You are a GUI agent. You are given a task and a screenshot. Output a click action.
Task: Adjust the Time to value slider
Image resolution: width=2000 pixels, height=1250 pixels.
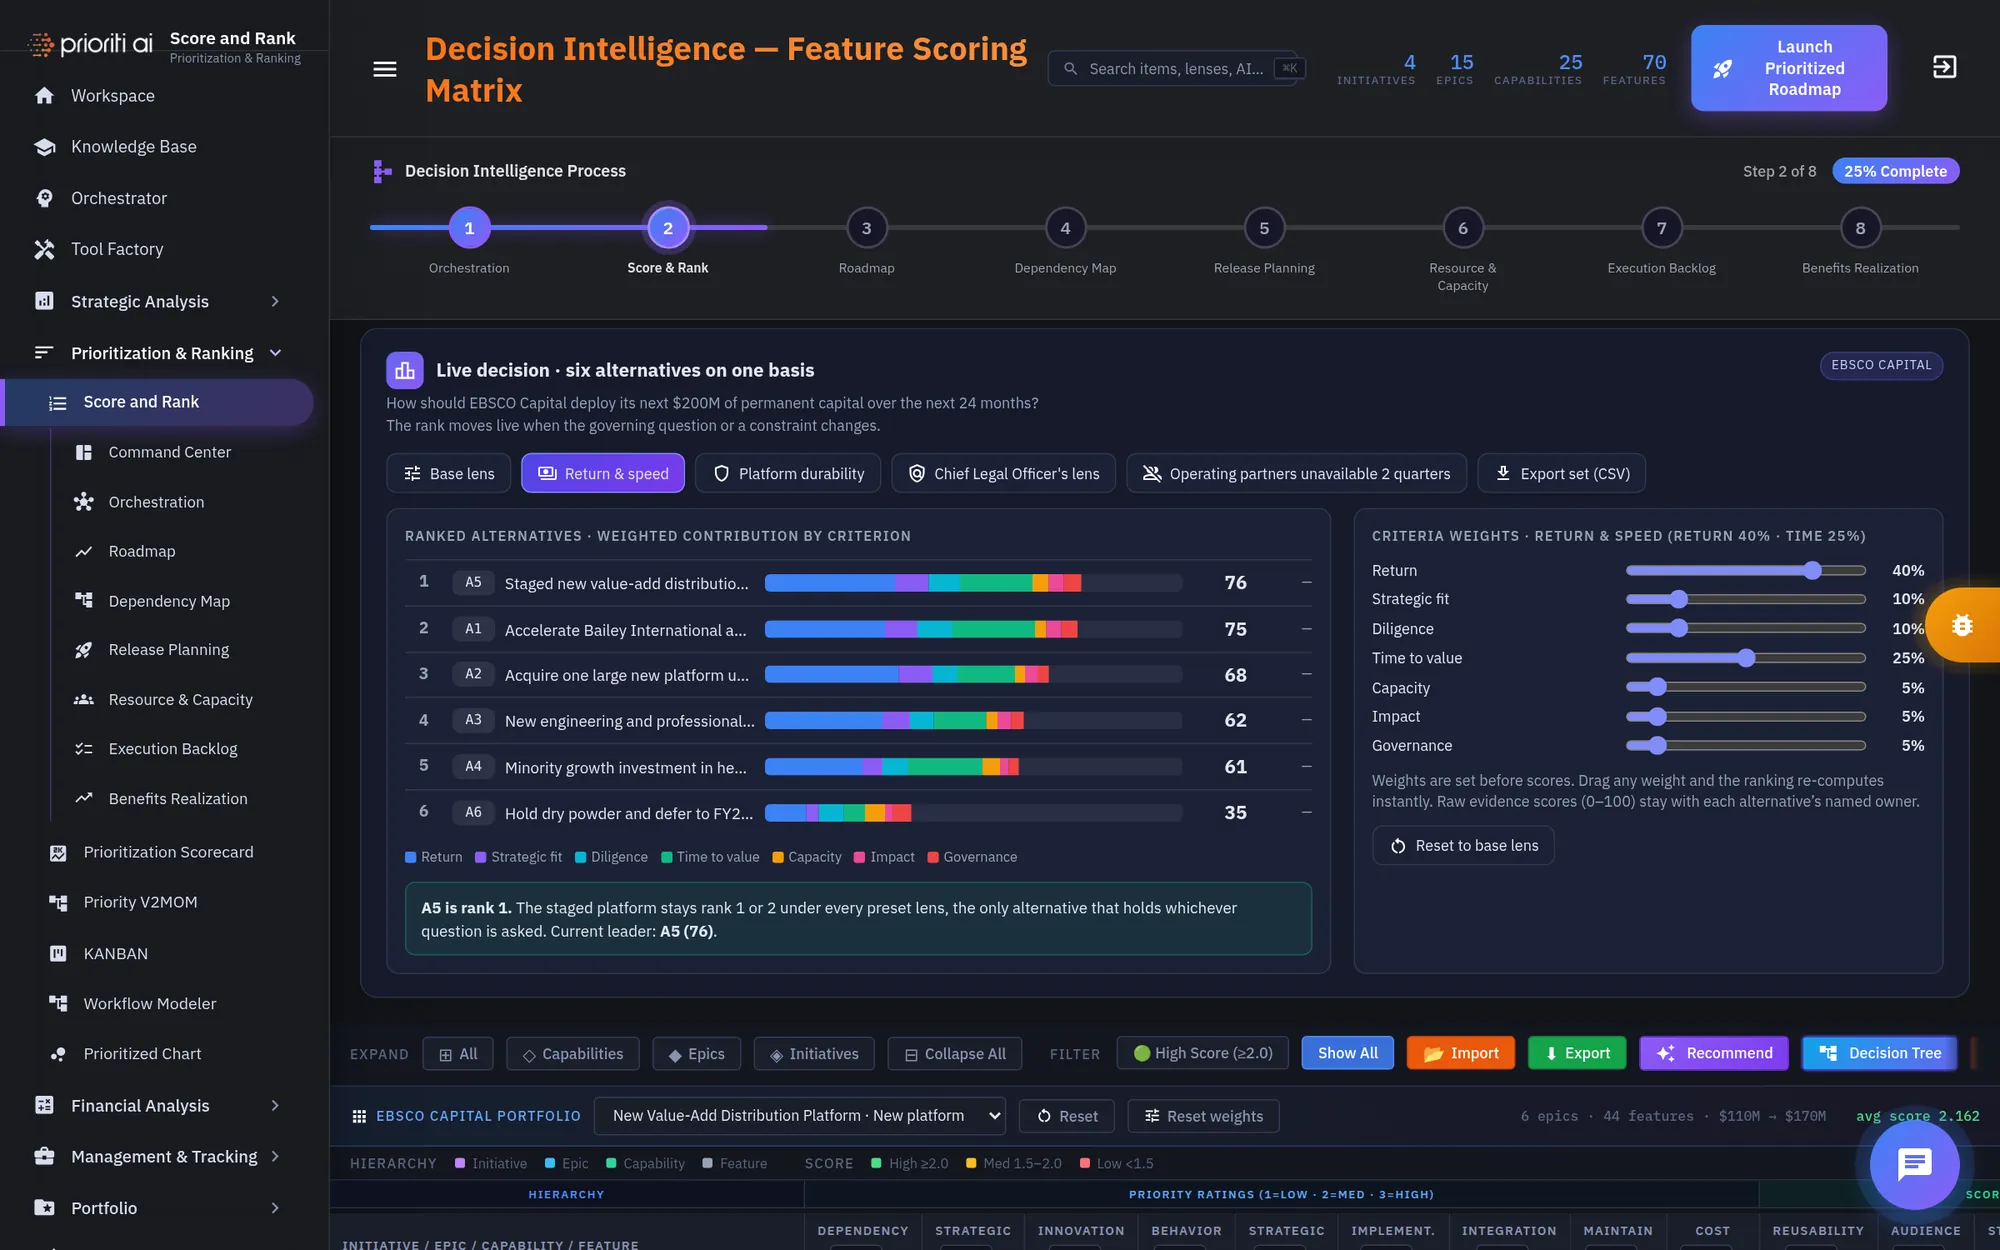point(1746,658)
